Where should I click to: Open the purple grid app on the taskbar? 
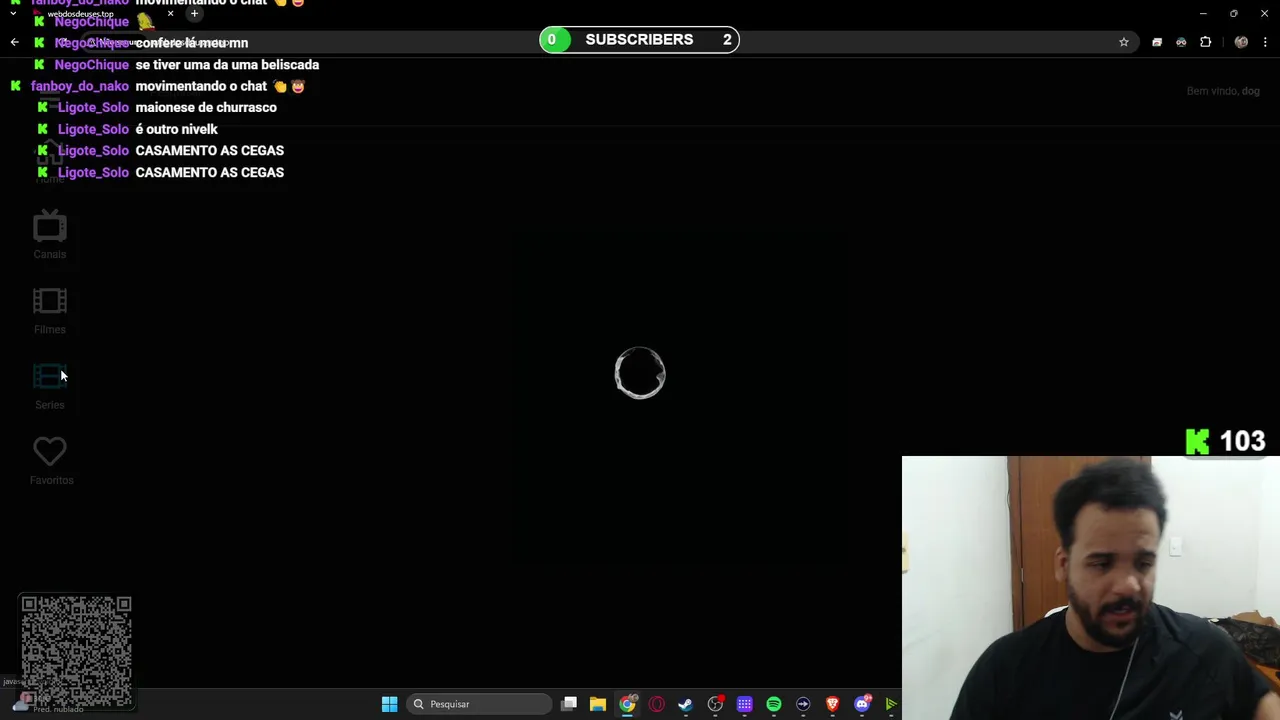point(744,704)
